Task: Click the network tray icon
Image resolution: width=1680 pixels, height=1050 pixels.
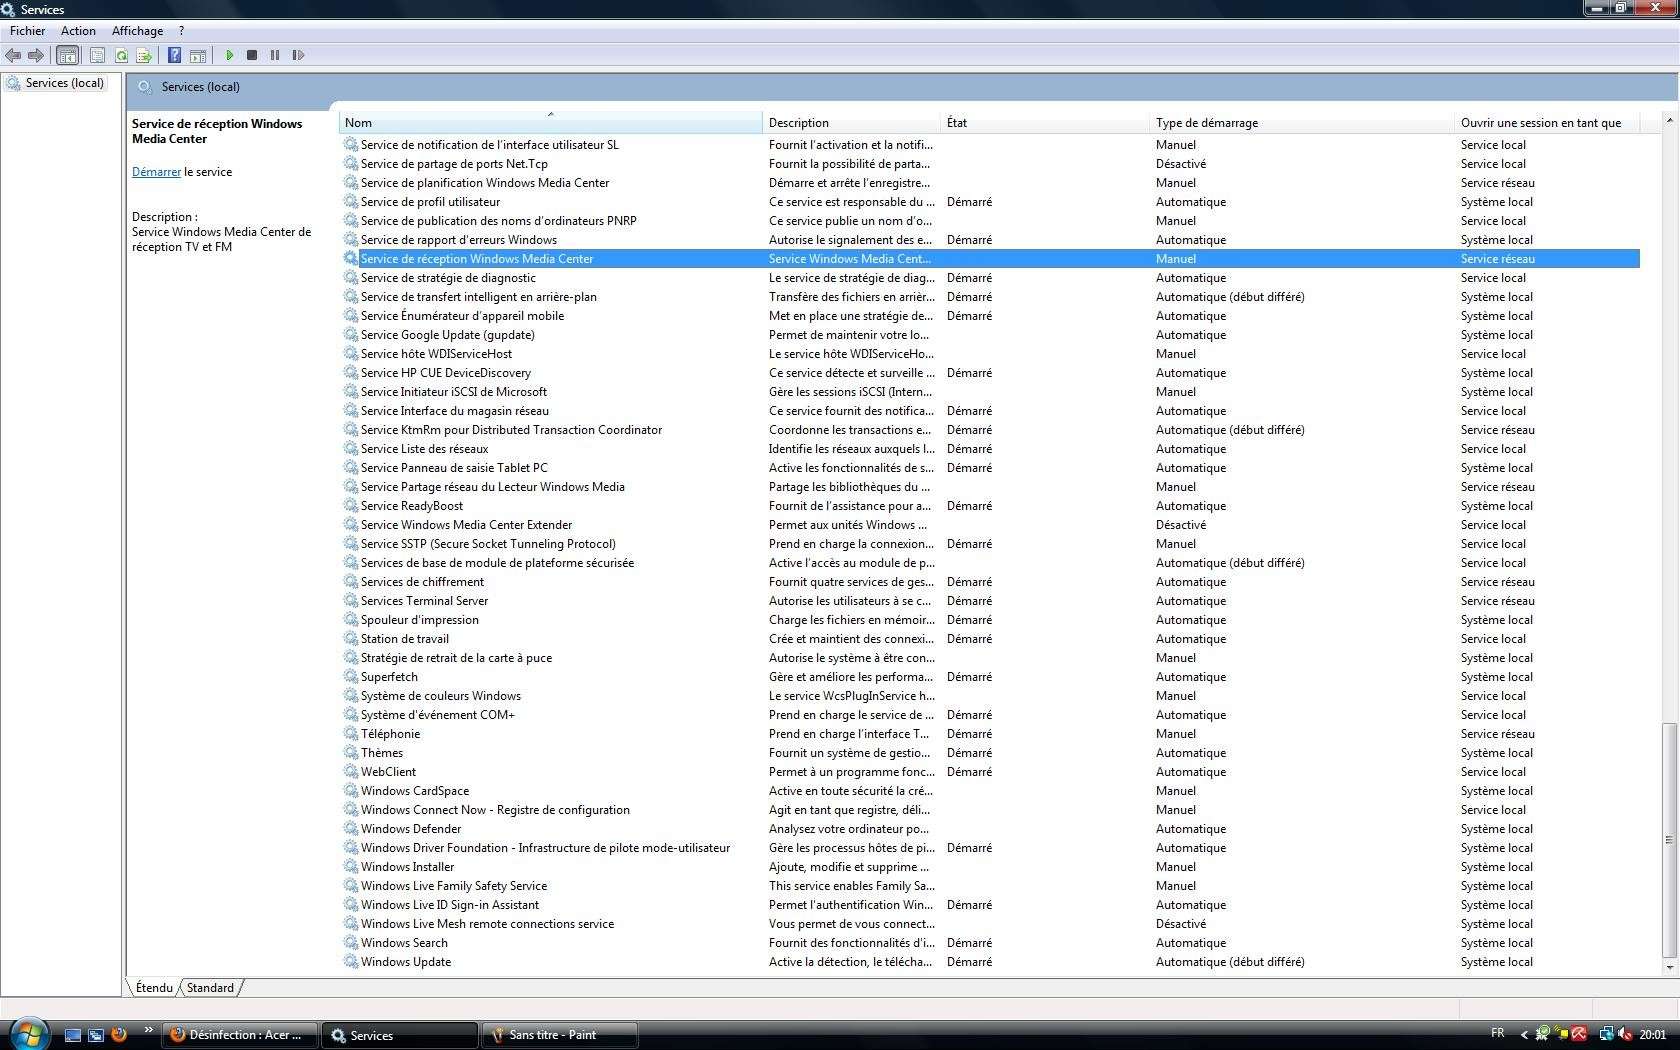Action: pos(1607,1034)
